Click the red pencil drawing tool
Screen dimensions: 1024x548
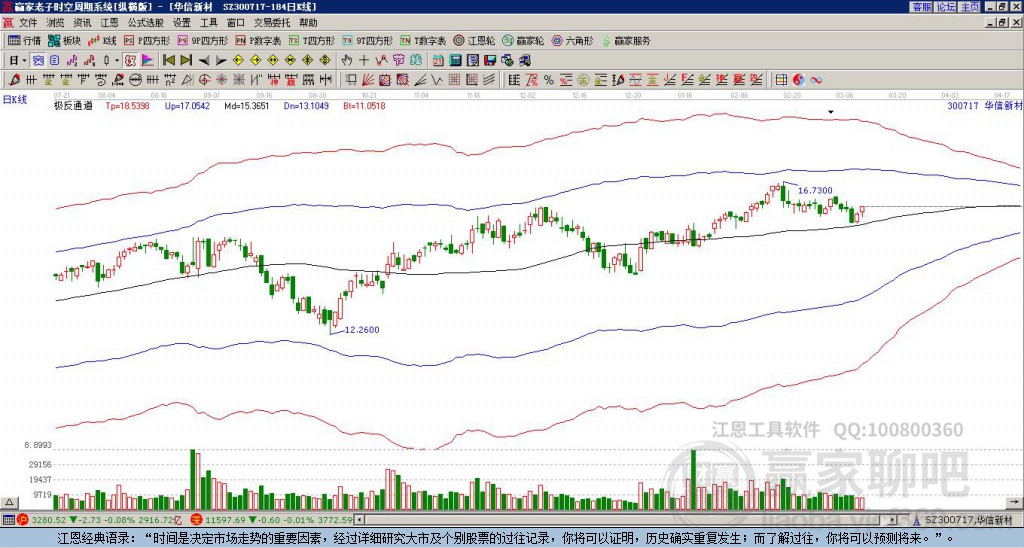tap(14, 80)
